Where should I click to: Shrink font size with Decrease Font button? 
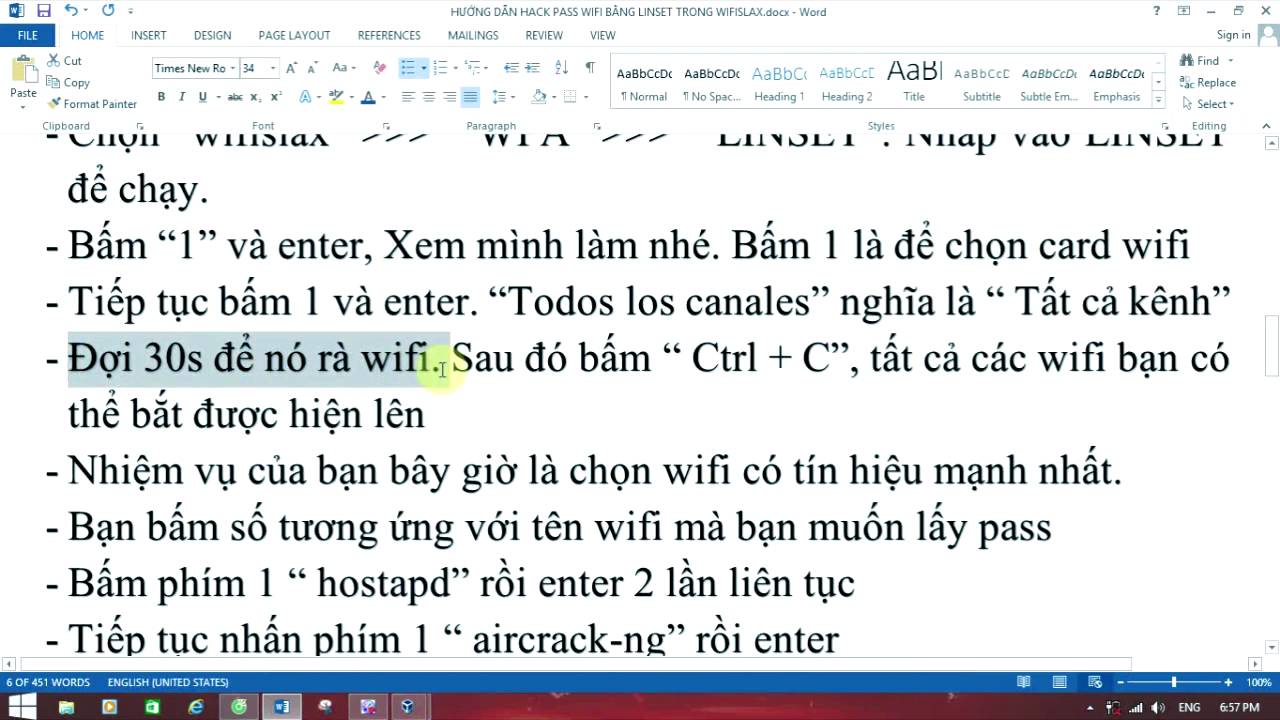[312, 68]
